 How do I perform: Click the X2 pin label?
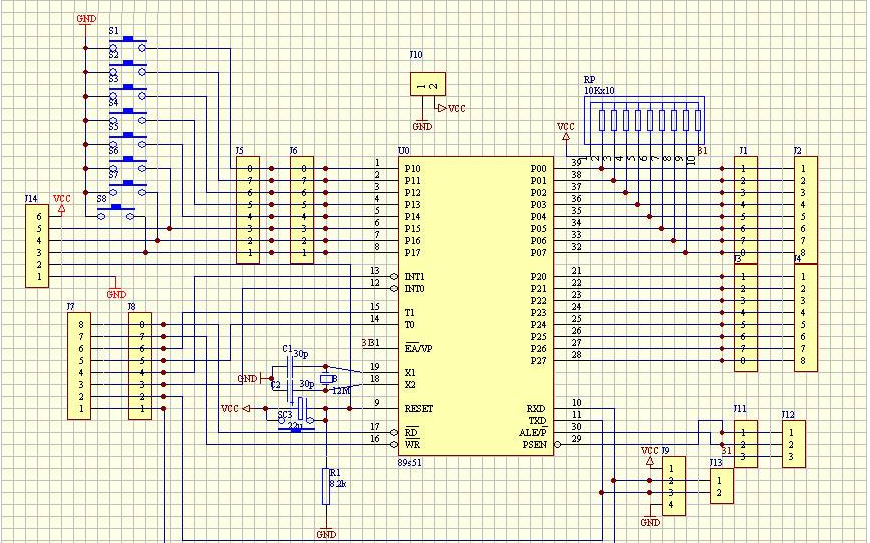click(x=409, y=384)
